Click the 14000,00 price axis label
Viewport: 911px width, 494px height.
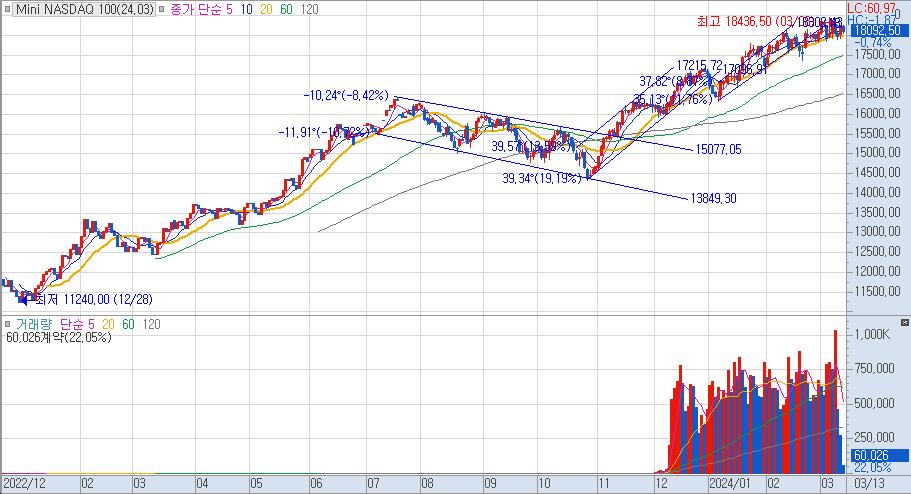click(x=877, y=192)
